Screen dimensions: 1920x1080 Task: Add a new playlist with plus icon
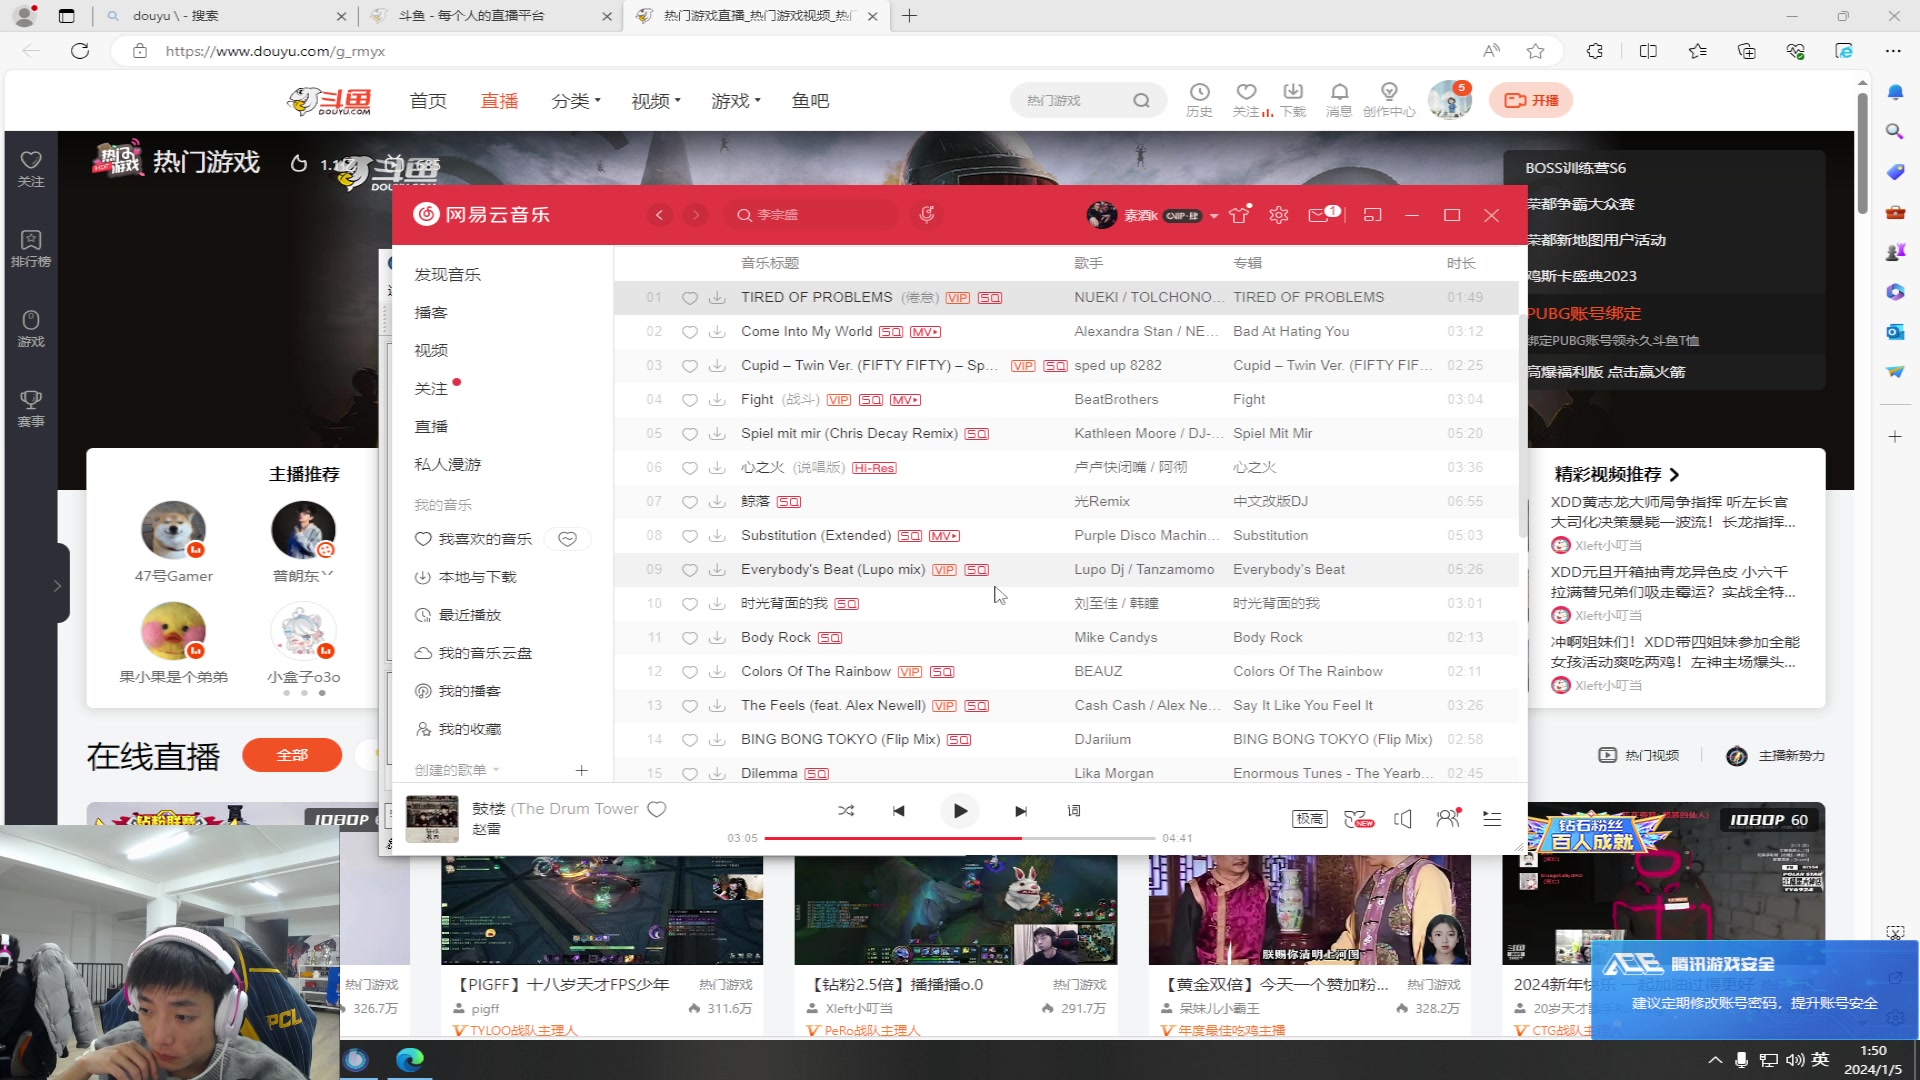tap(582, 770)
